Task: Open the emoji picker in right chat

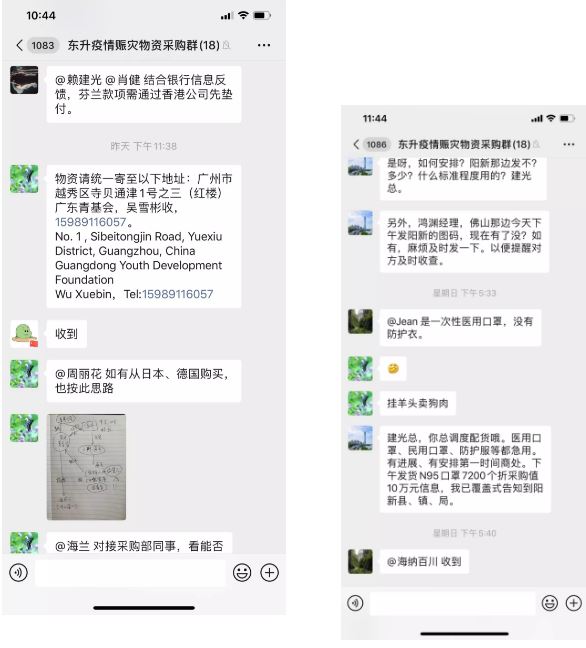Action: coord(550,603)
